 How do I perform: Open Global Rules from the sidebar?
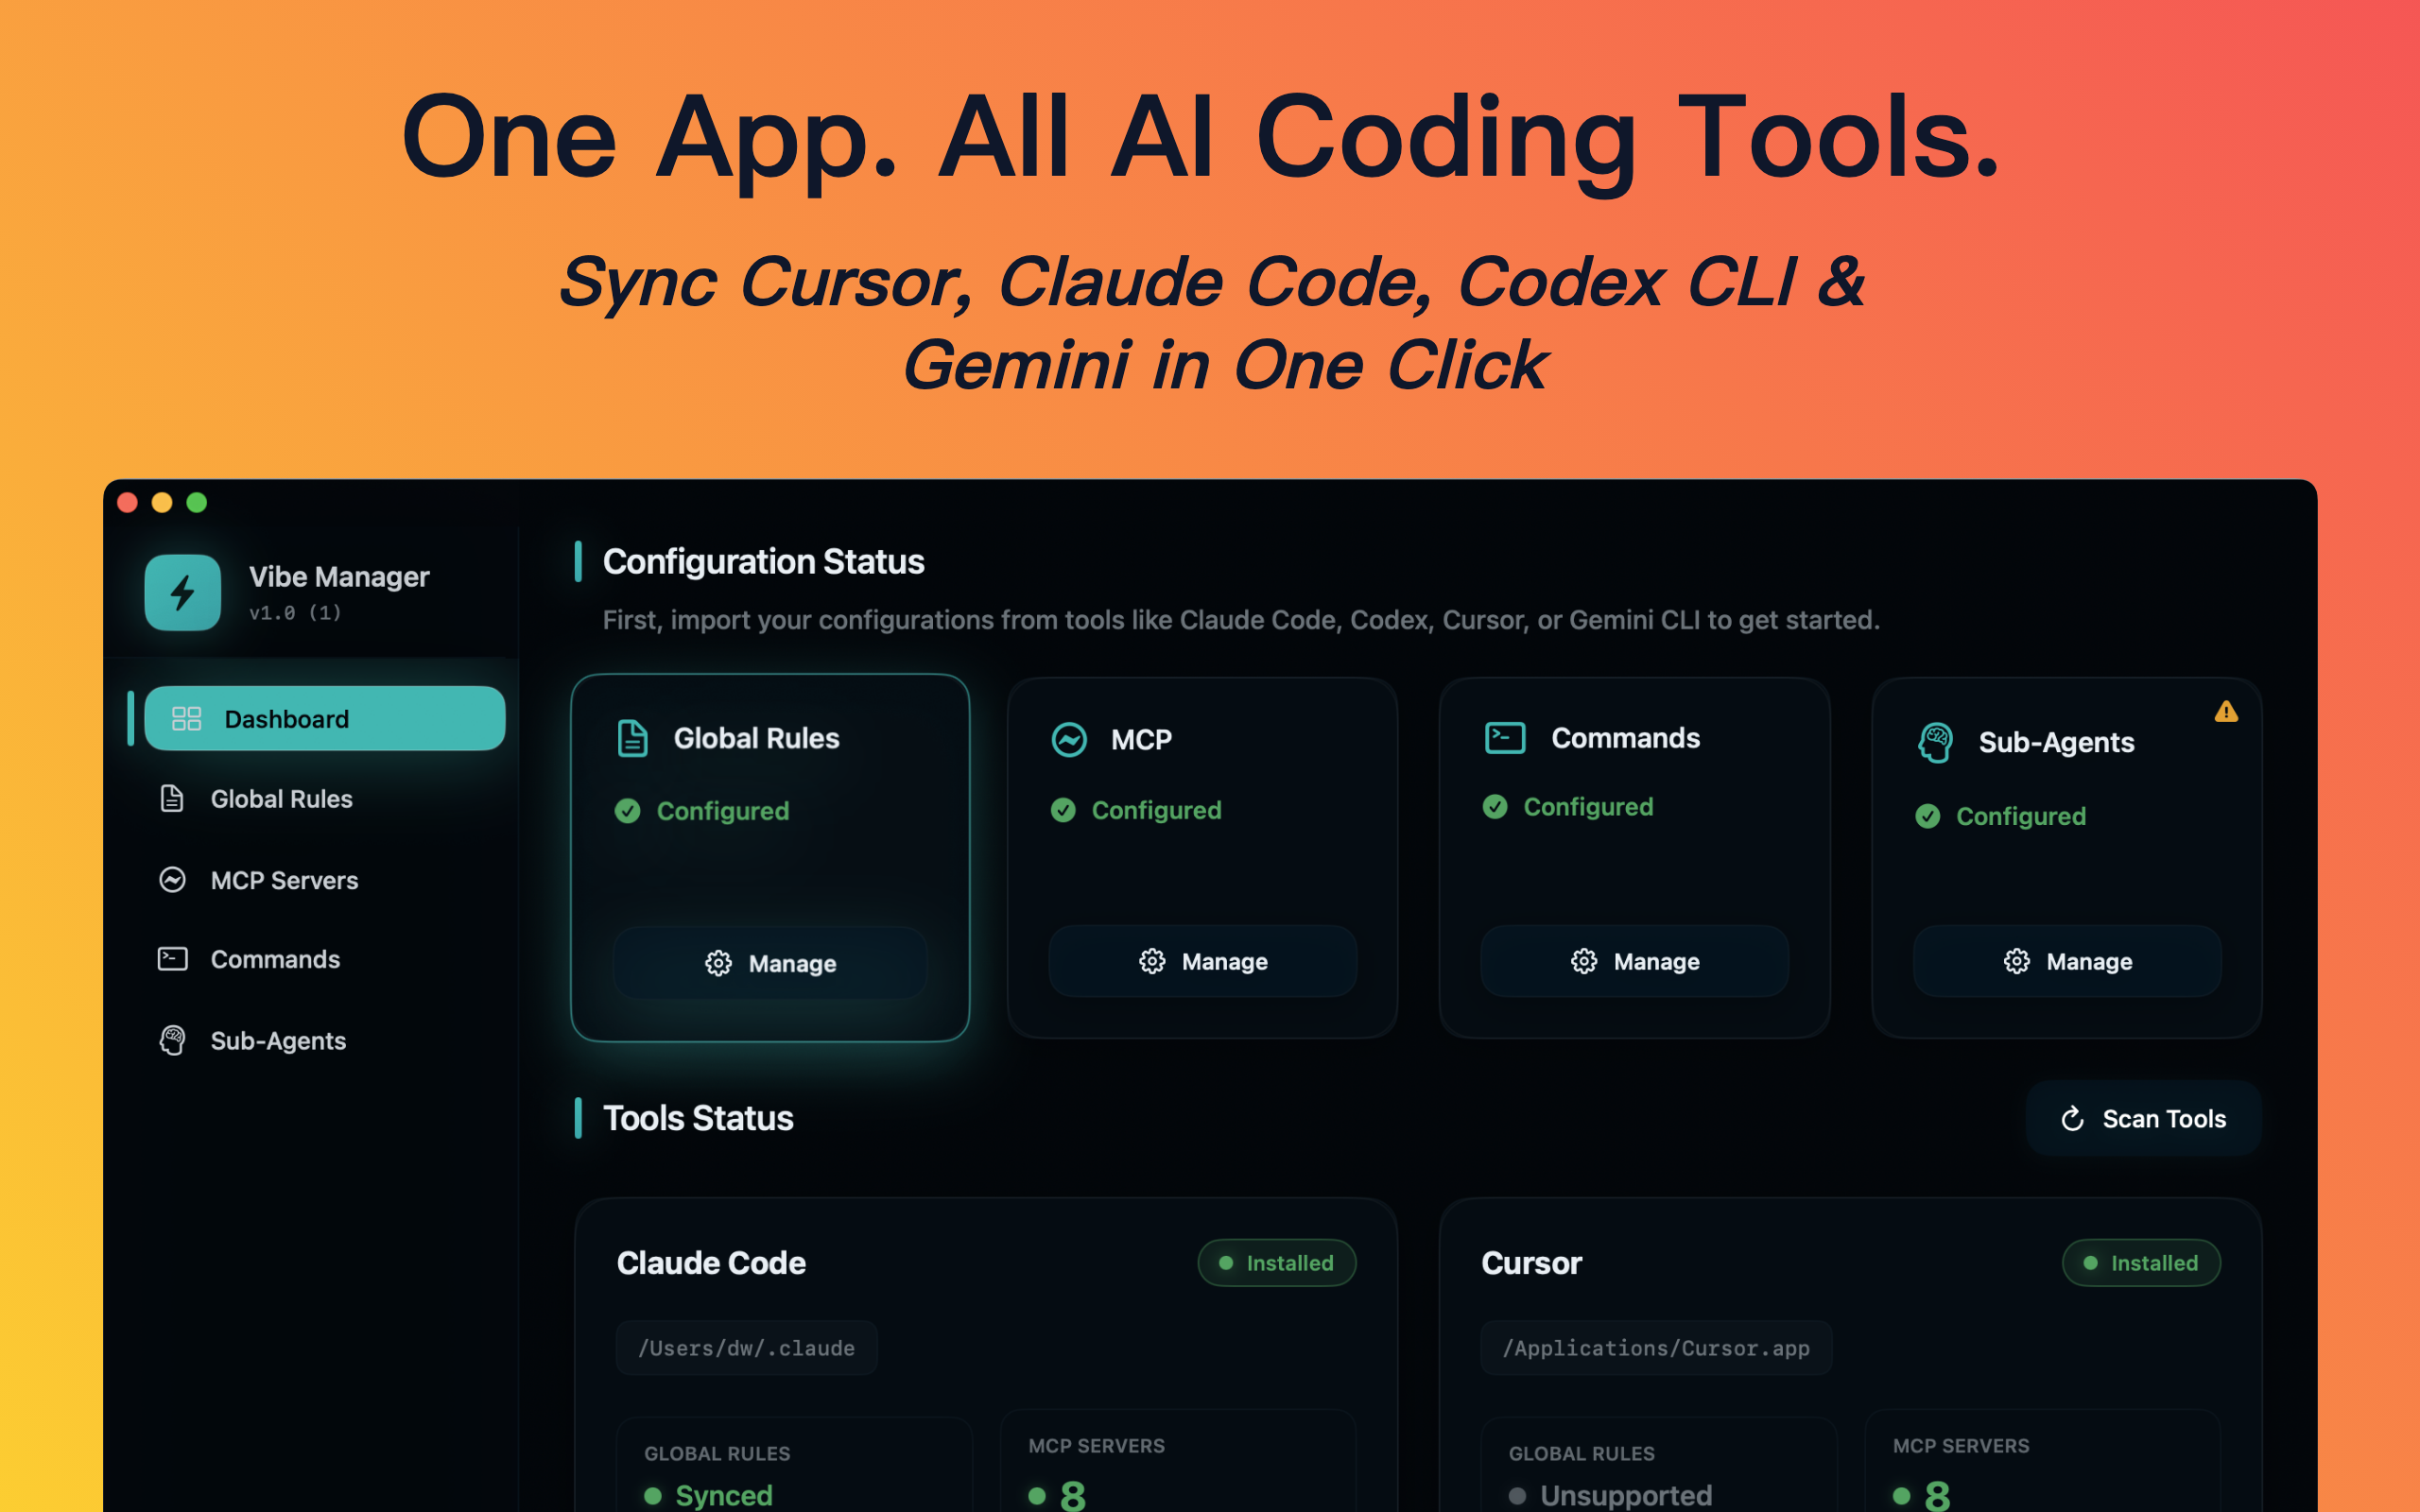(x=280, y=799)
